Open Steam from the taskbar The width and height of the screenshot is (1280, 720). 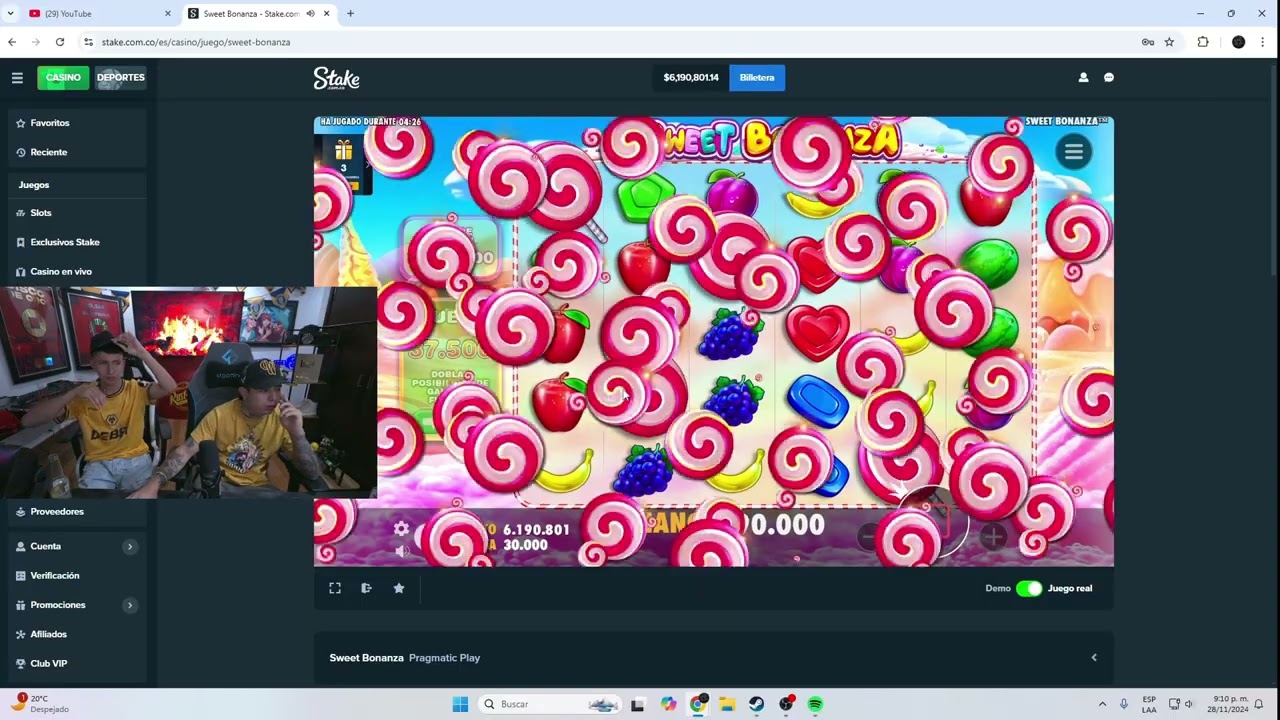coord(757,704)
